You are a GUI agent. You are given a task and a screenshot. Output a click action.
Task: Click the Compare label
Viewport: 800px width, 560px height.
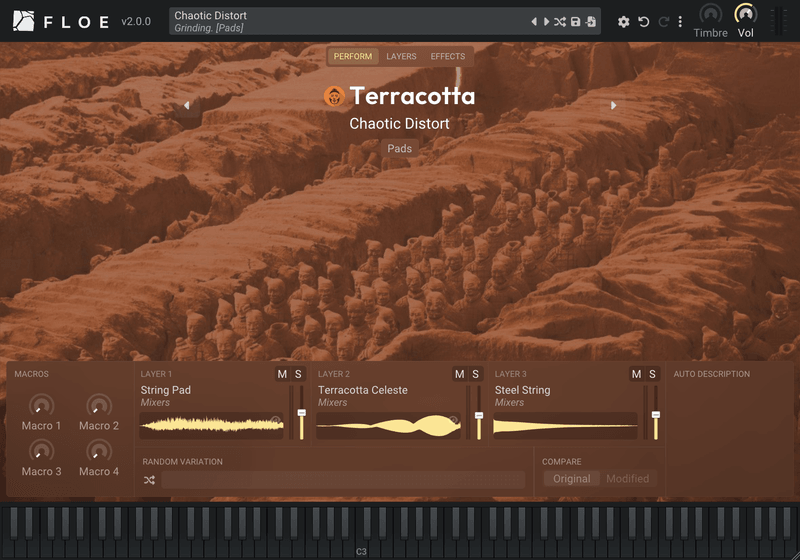point(562,462)
